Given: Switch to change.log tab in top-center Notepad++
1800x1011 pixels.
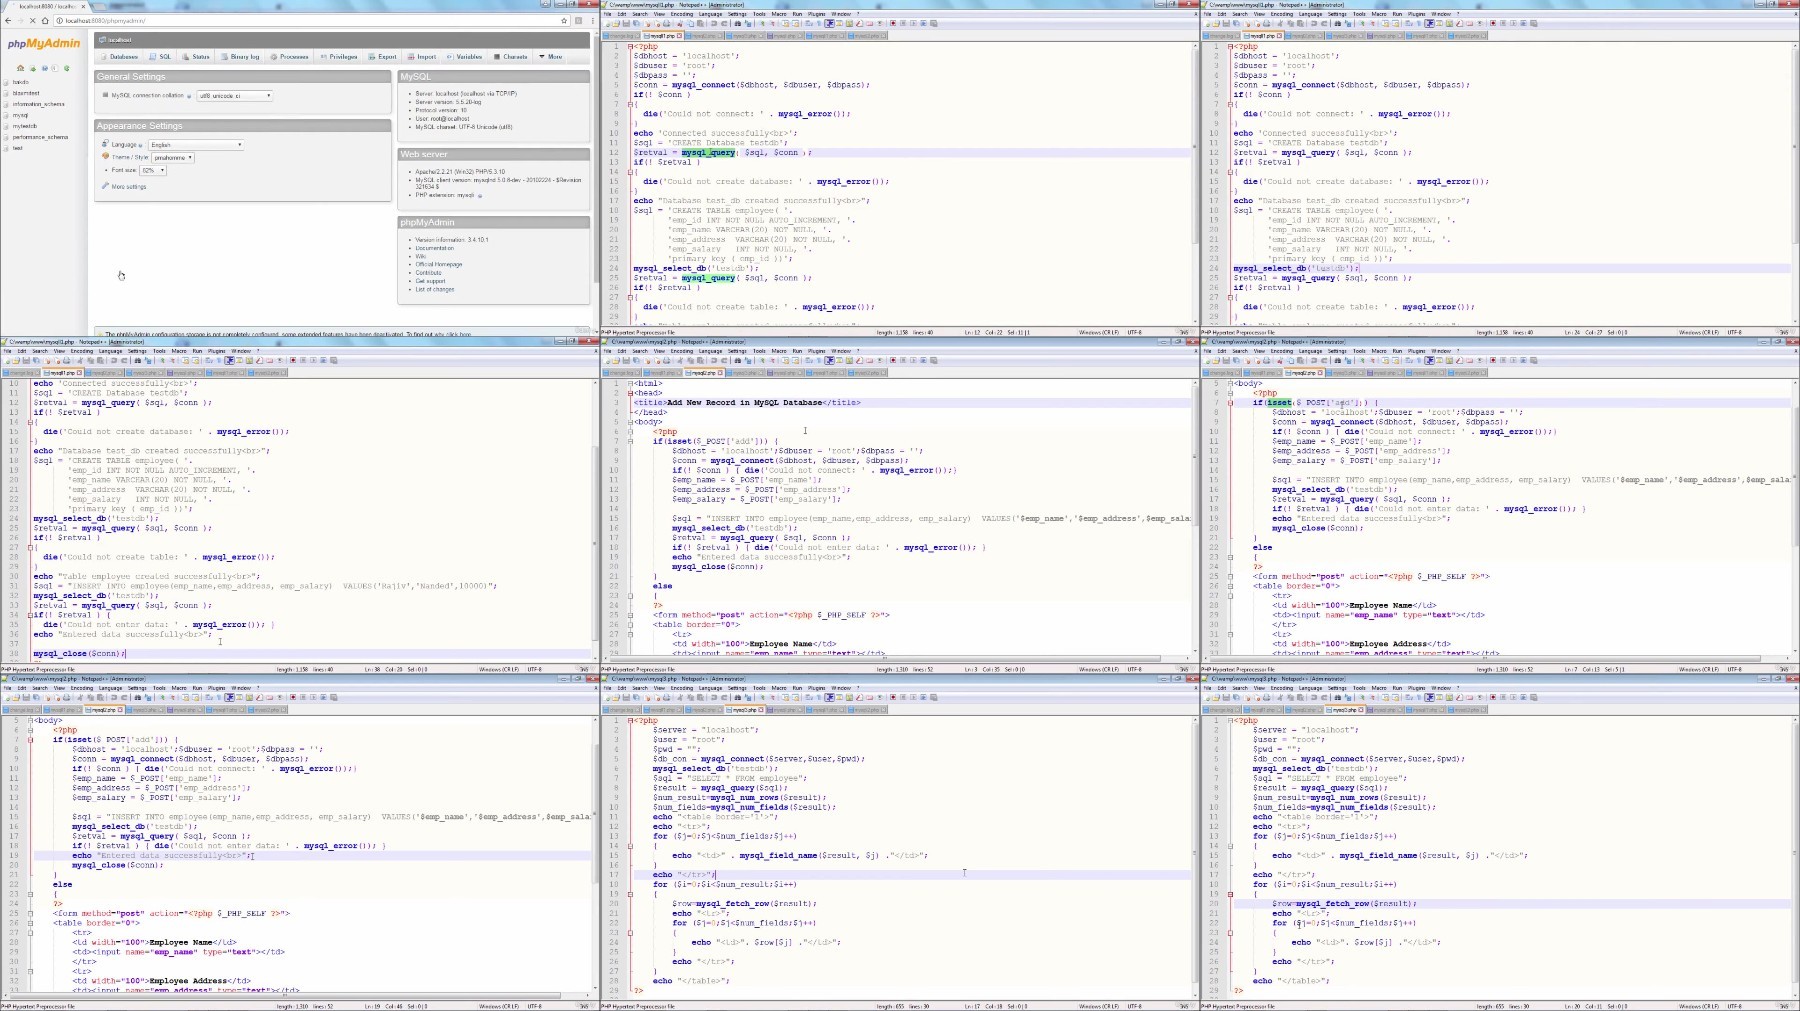Looking at the screenshot, I should click(621, 36).
